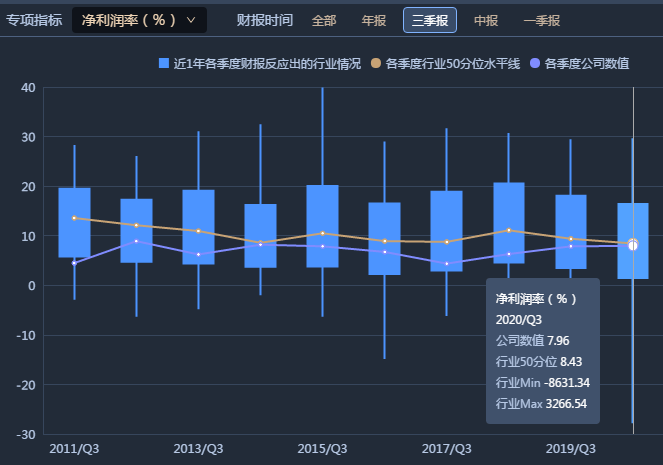Click the 2015/Q3 box plot bar
663x465 pixels.
point(322,226)
